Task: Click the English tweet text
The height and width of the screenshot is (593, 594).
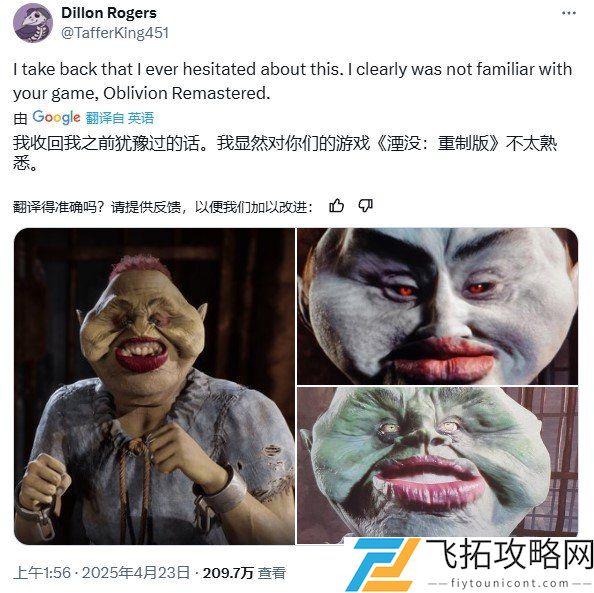Action: tap(292, 81)
